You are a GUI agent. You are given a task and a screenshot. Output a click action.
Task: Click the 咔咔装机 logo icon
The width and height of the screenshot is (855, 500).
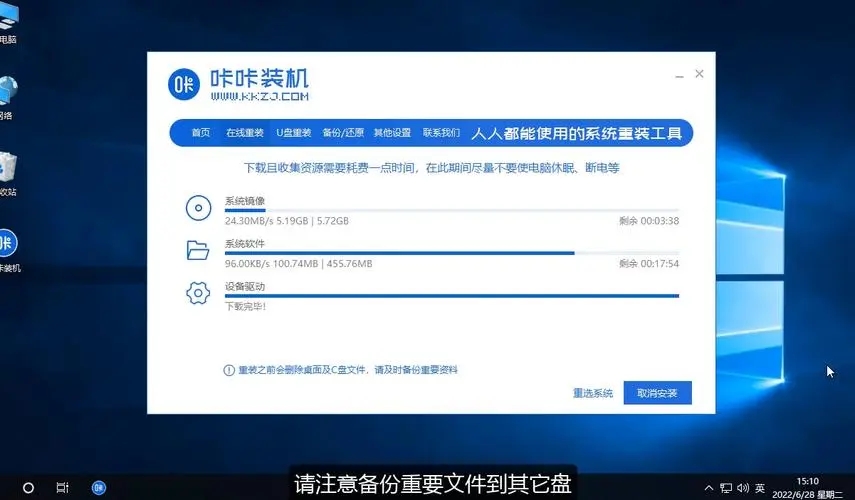[184, 85]
